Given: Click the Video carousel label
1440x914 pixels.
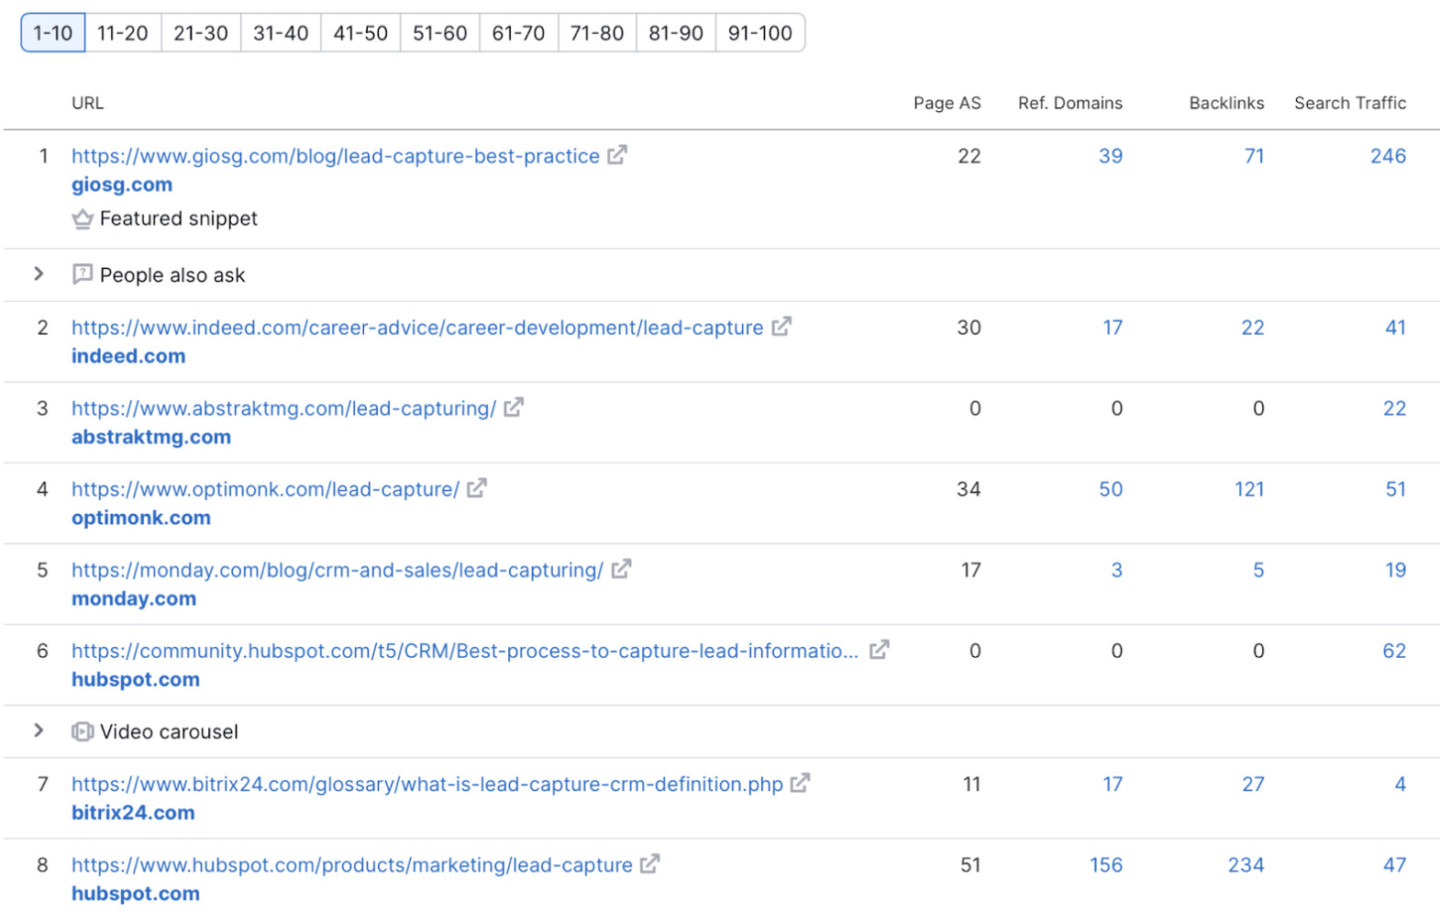Looking at the screenshot, I should click(169, 732).
